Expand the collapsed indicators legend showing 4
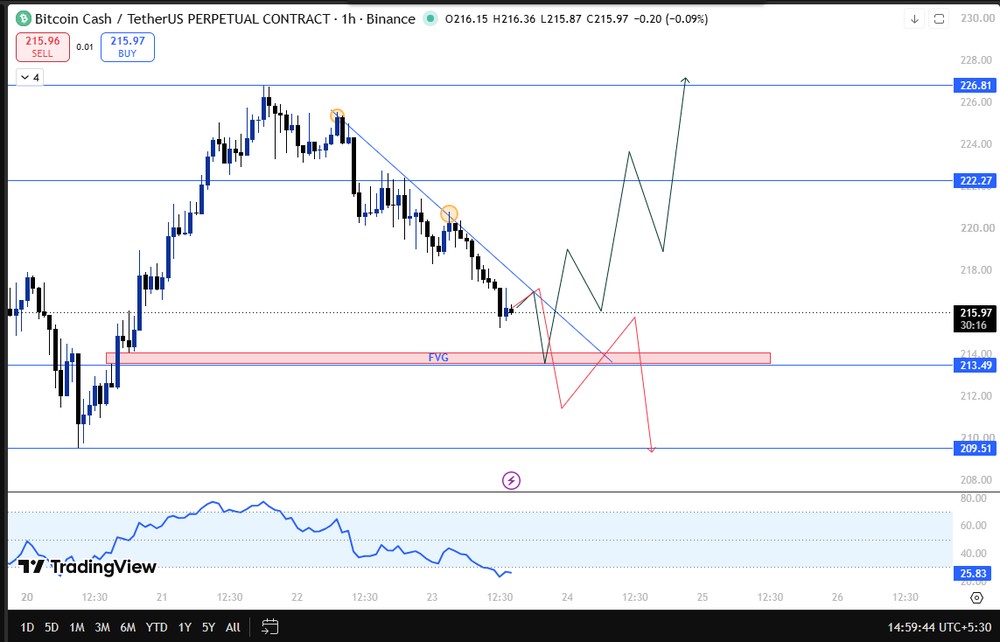Viewport: 1000px width, 642px height. 29,78
